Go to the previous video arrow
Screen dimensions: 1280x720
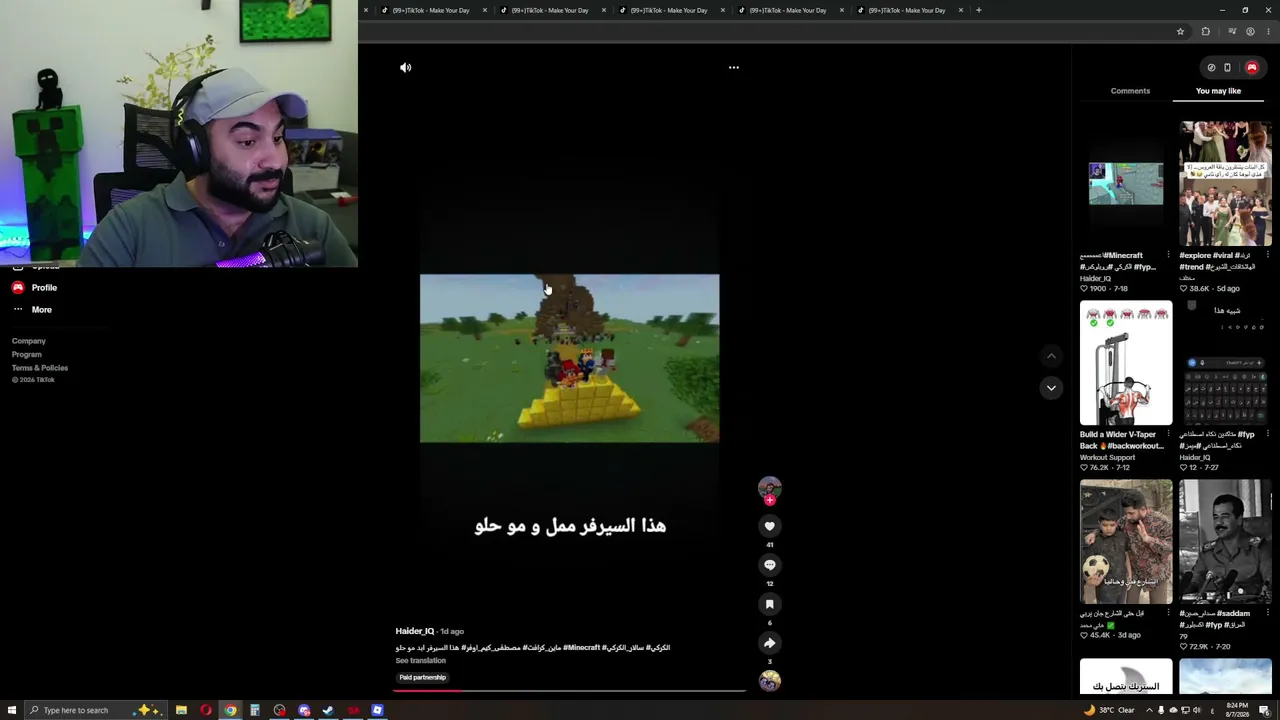(1051, 356)
